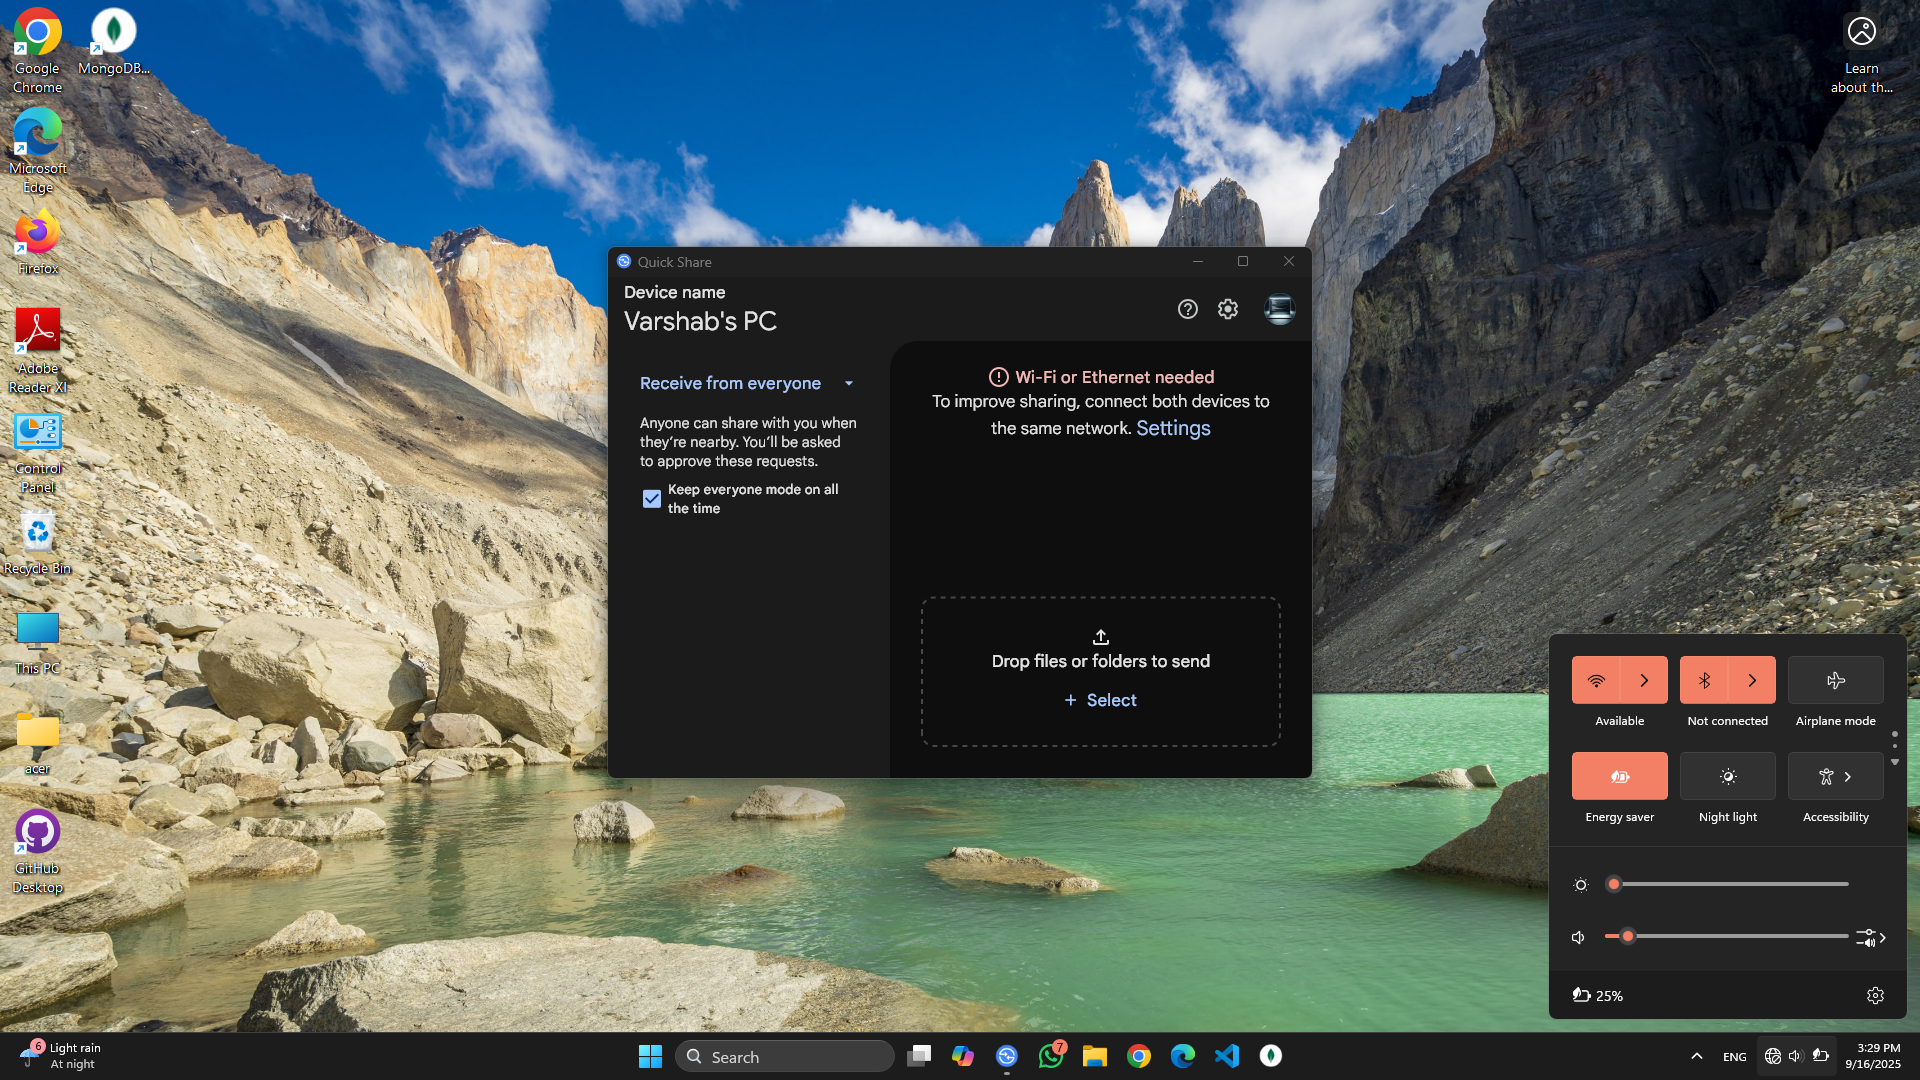Open quick settings gear icon
This screenshot has width=1920, height=1080.
(x=1875, y=995)
